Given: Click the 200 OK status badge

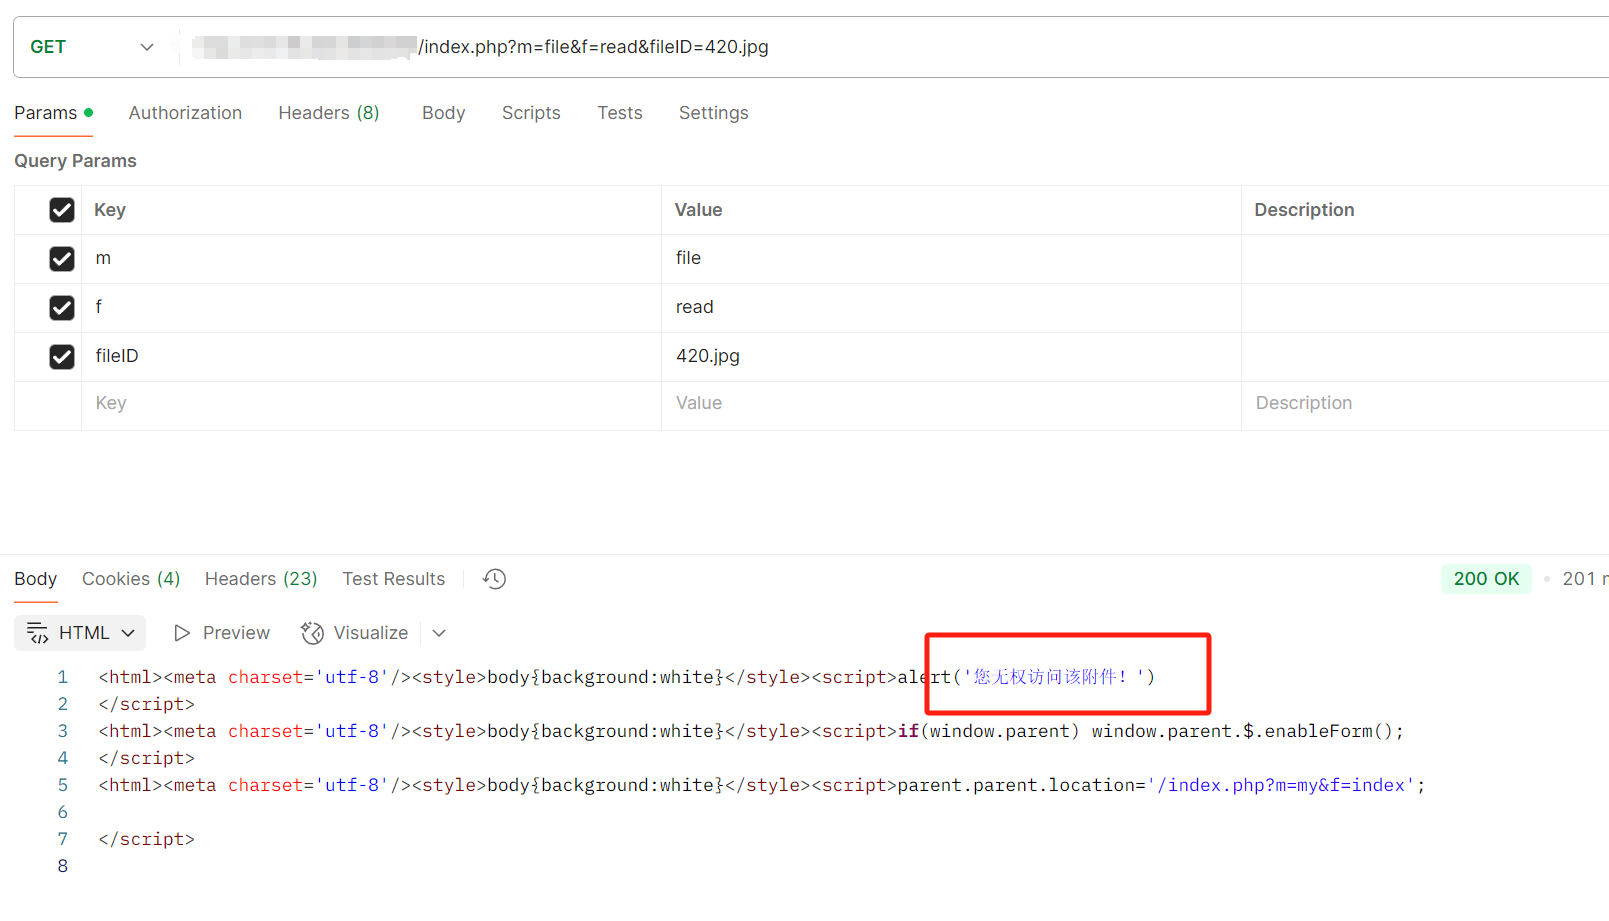Looking at the screenshot, I should click(1485, 579).
